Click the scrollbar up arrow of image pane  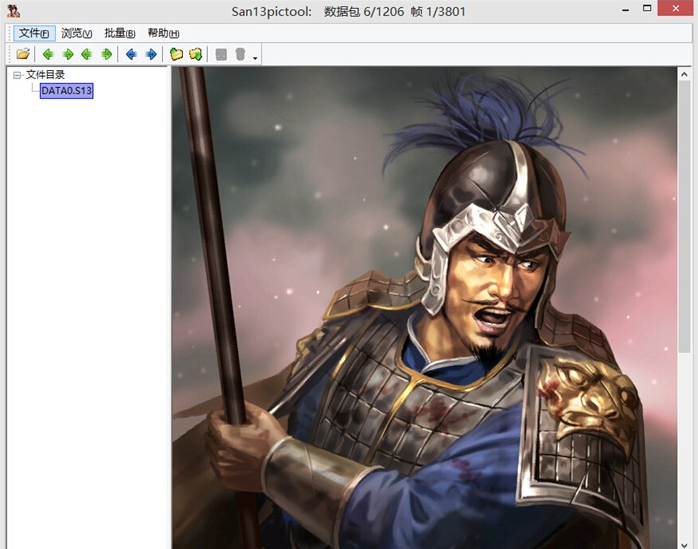point(684,74)
